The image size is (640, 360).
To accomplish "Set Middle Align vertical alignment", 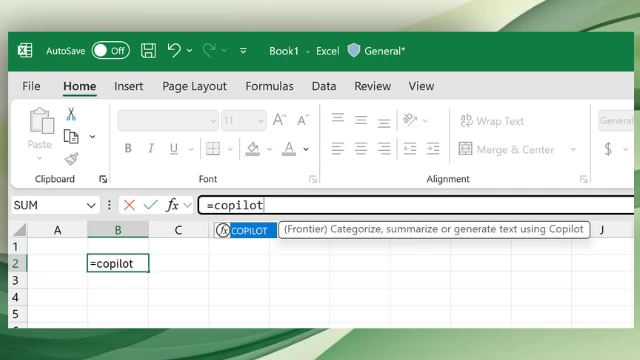I will coord(361,120).
